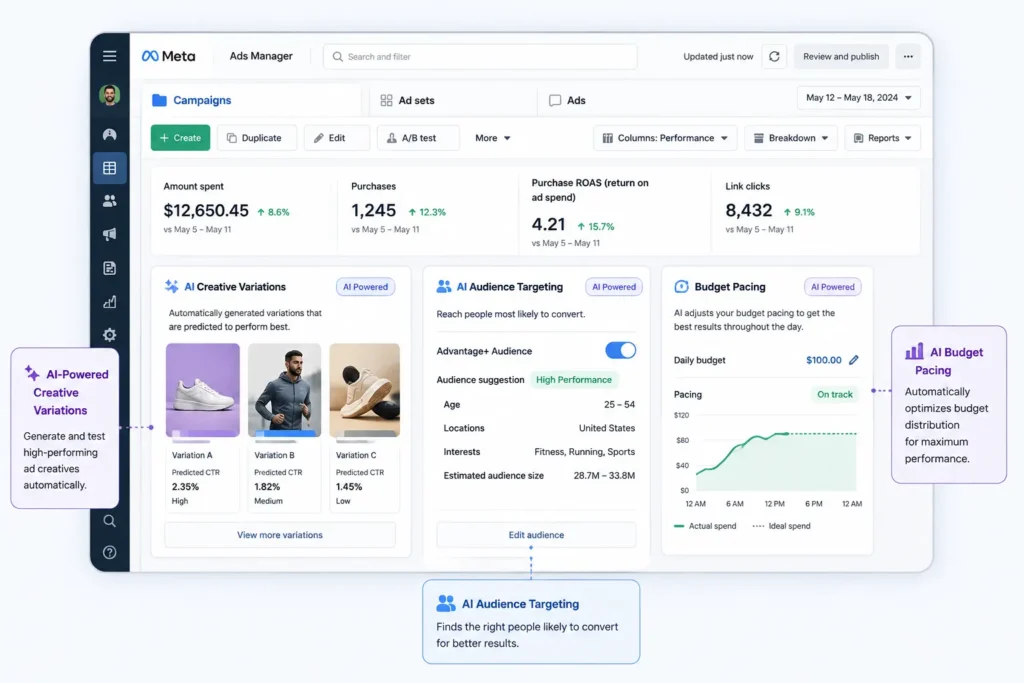Click the Ideal spend legend entry
Image resolution: width=1024 pixels, height=683 pixels.
click(781, 526)
